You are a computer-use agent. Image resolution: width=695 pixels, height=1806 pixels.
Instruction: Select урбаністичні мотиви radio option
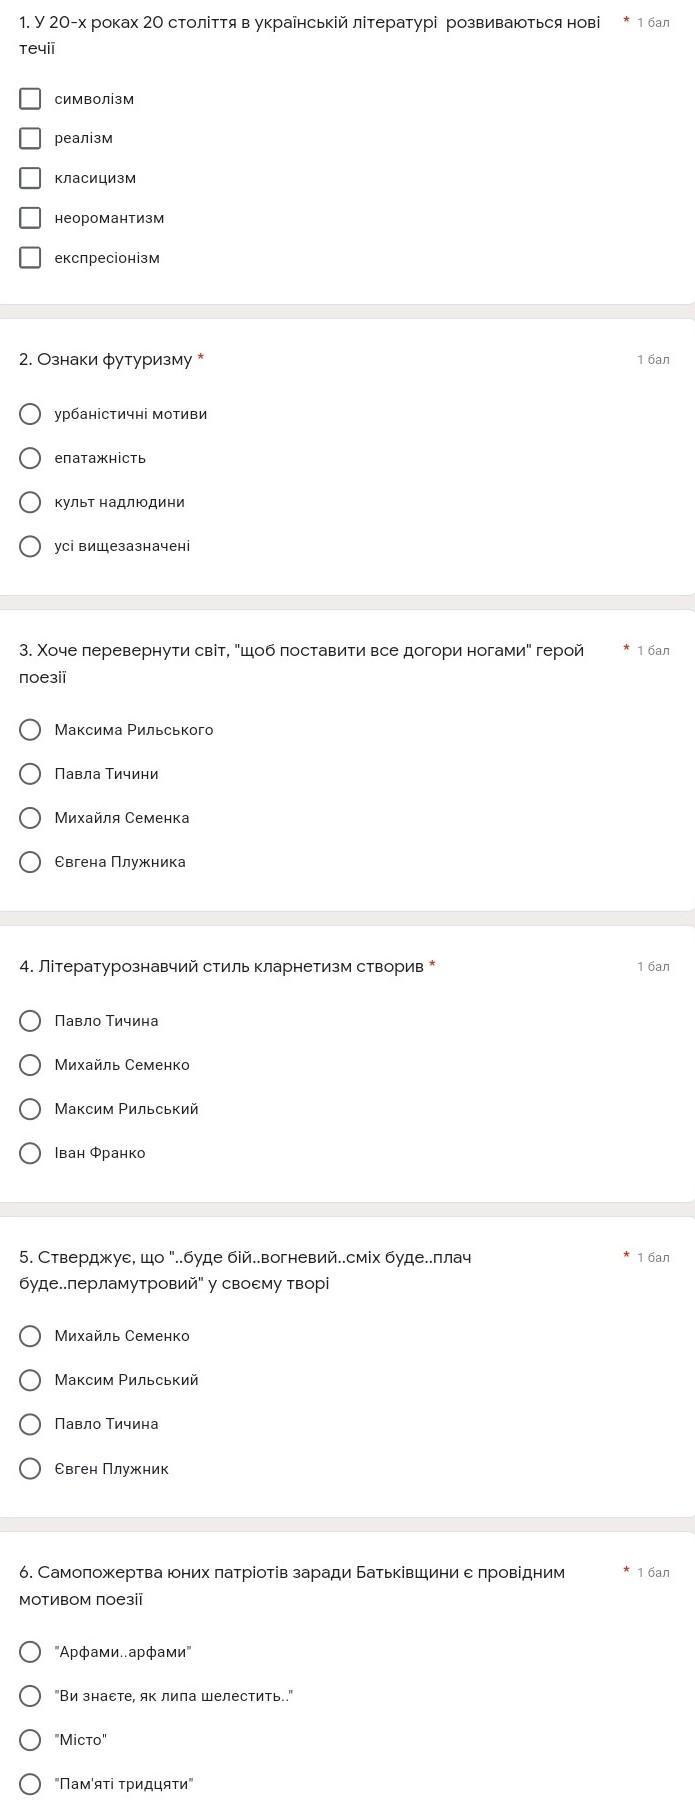pos(31,414)
